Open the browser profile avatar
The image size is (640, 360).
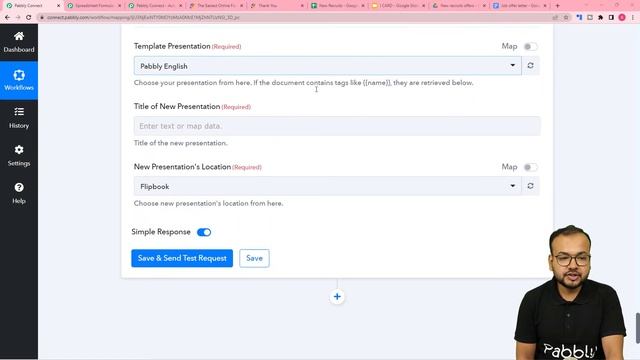(622, 18)
